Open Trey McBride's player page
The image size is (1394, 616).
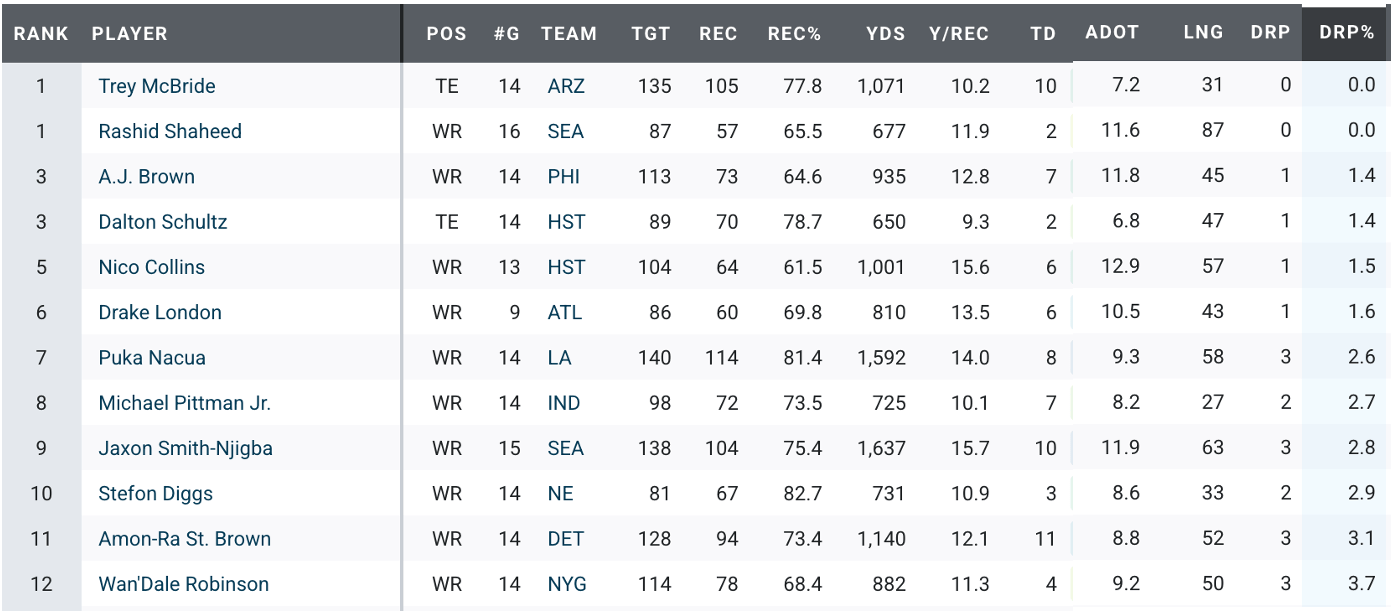point(157,86)
